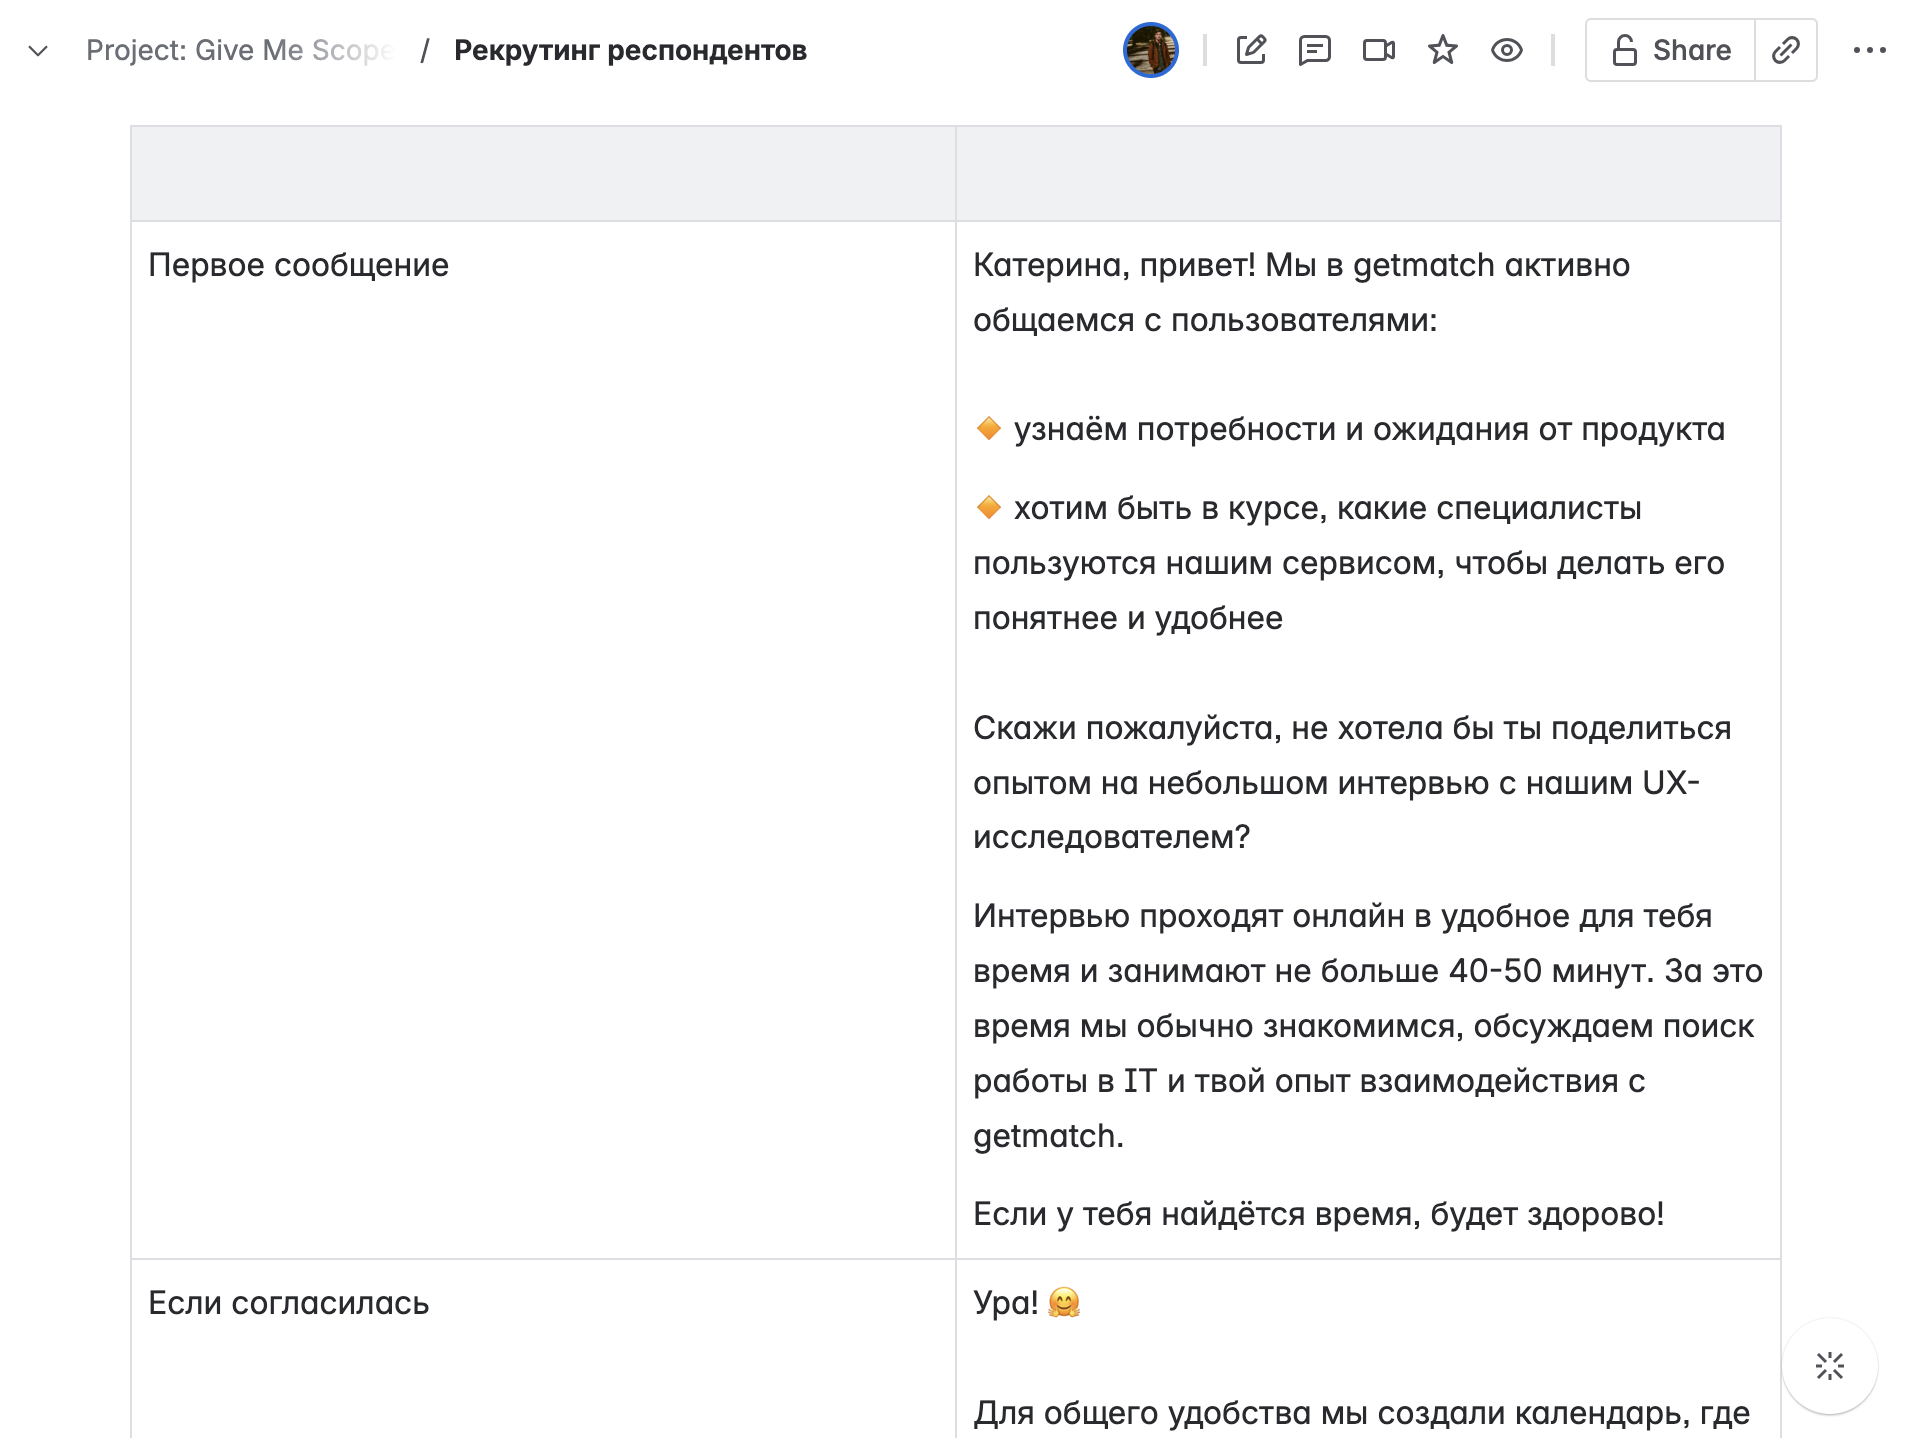
Task: Click the first orange diamond bullet
Action: 989,429
